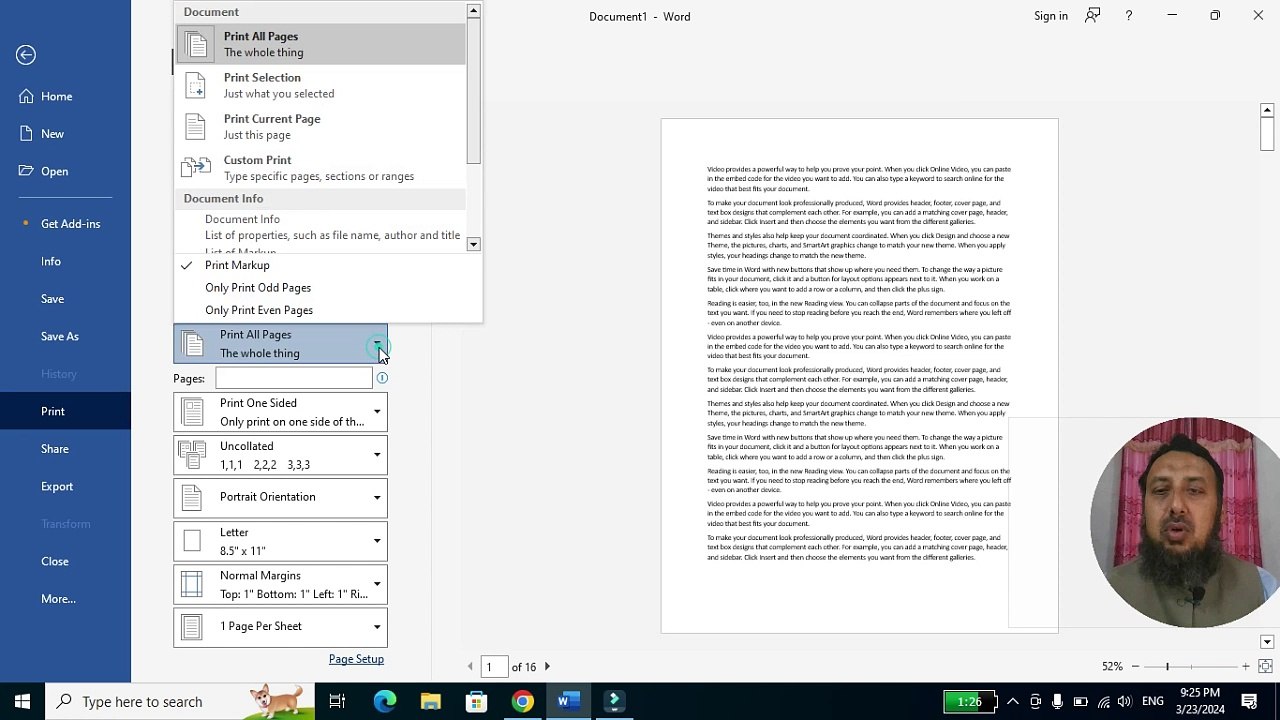Go to the previous preview page
This screenshot has height=720, width=1280.
tap(470, 666)
